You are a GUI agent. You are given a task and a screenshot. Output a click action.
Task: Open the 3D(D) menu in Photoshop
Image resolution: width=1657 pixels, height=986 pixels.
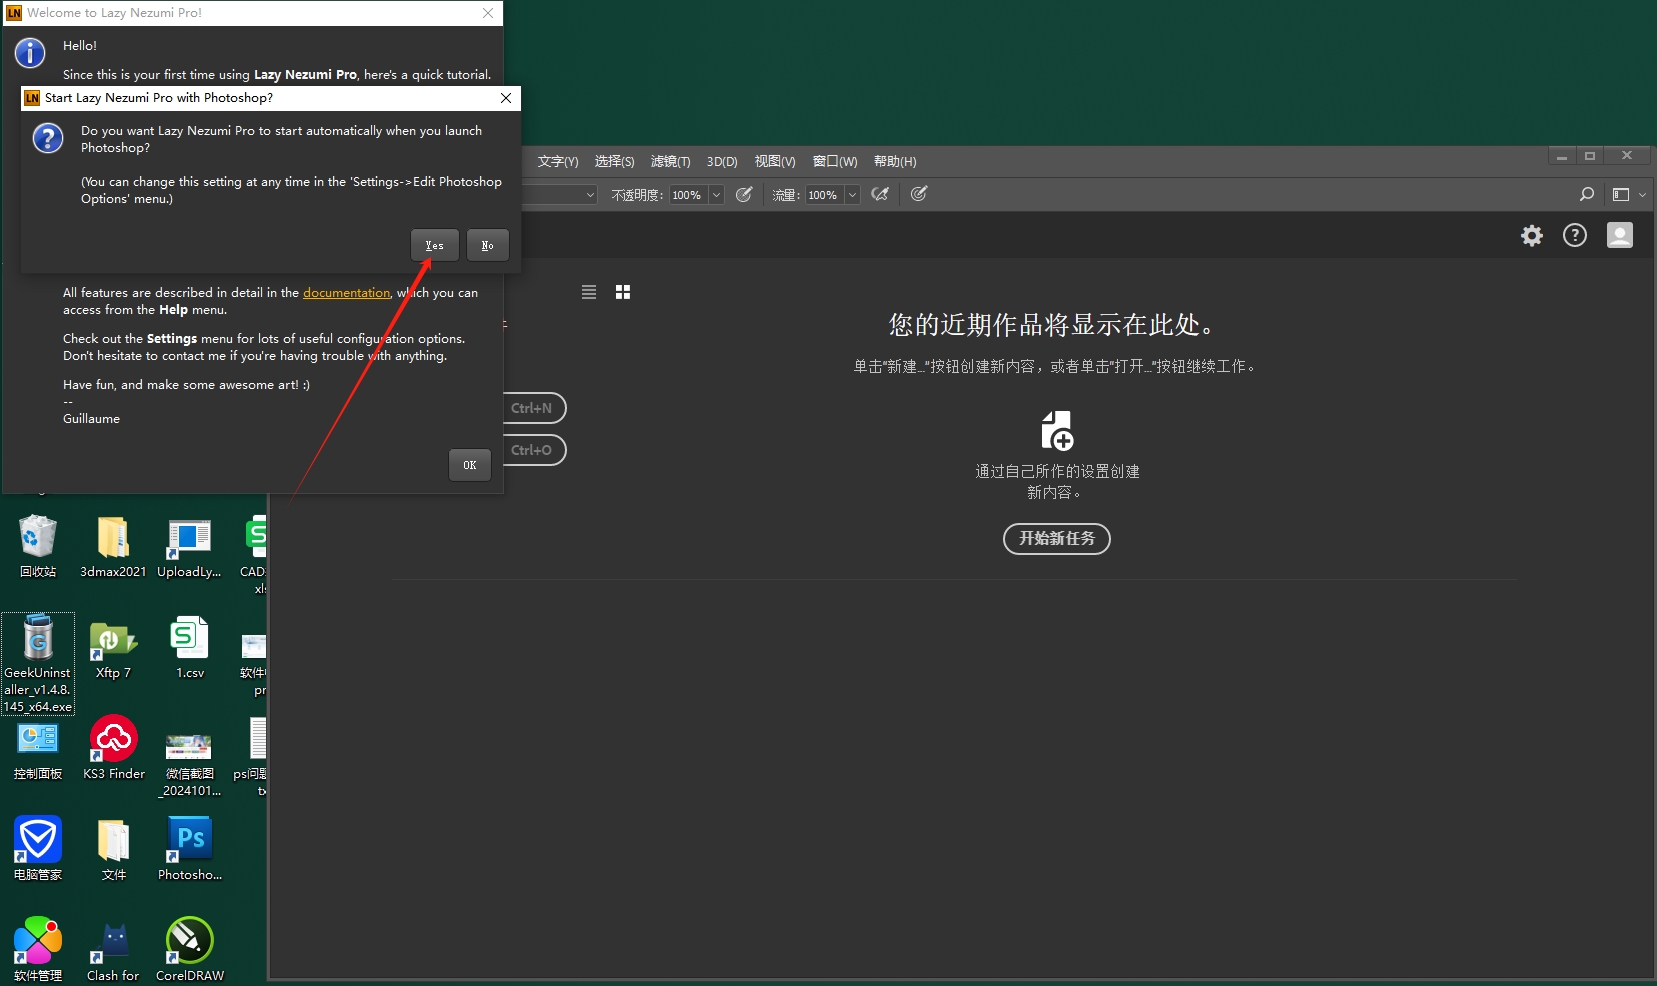click(722, 161)
